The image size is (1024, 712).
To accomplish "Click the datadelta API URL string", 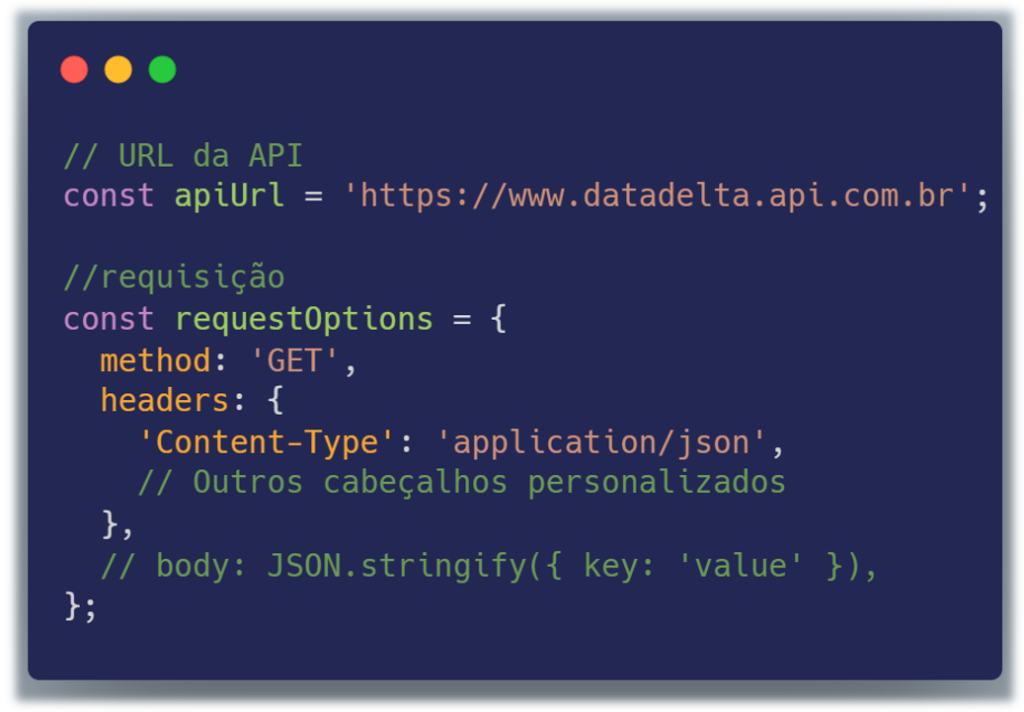I will pos(656,196).
